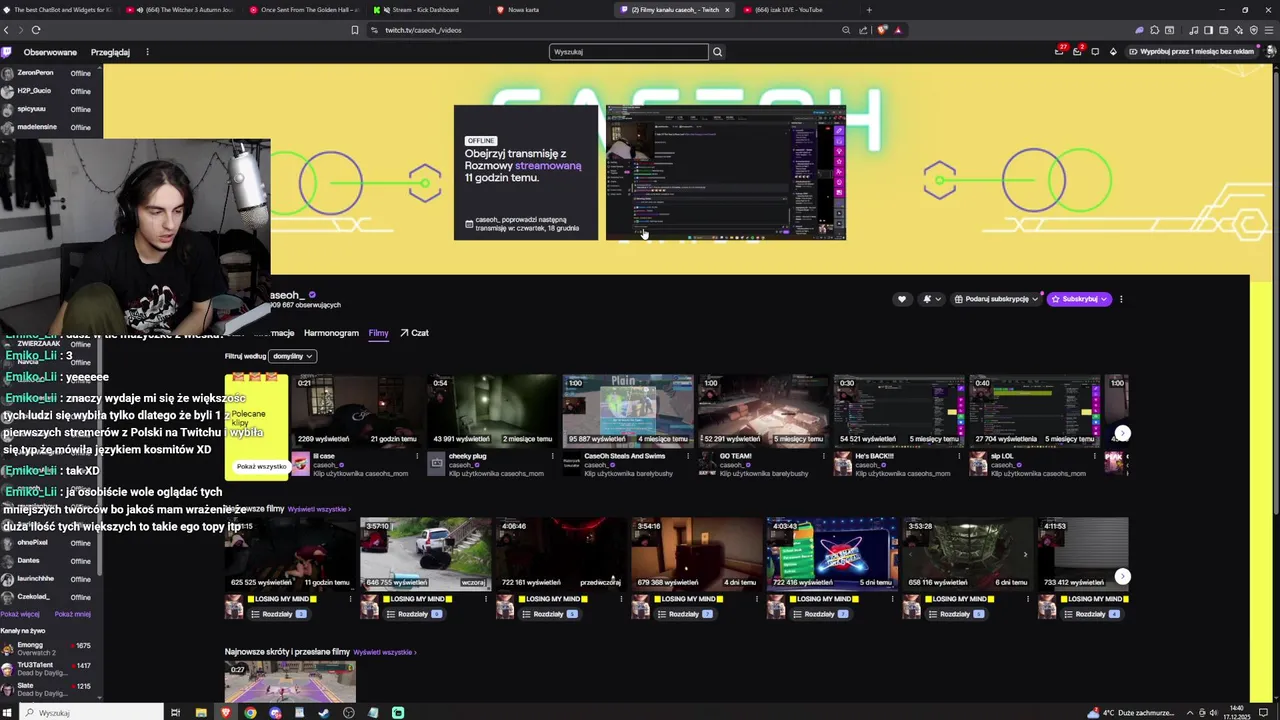The height and width of the screenshot is (720, 1280).
Task: Open Brave main hamburger menu
Action: coord(1268,30)
